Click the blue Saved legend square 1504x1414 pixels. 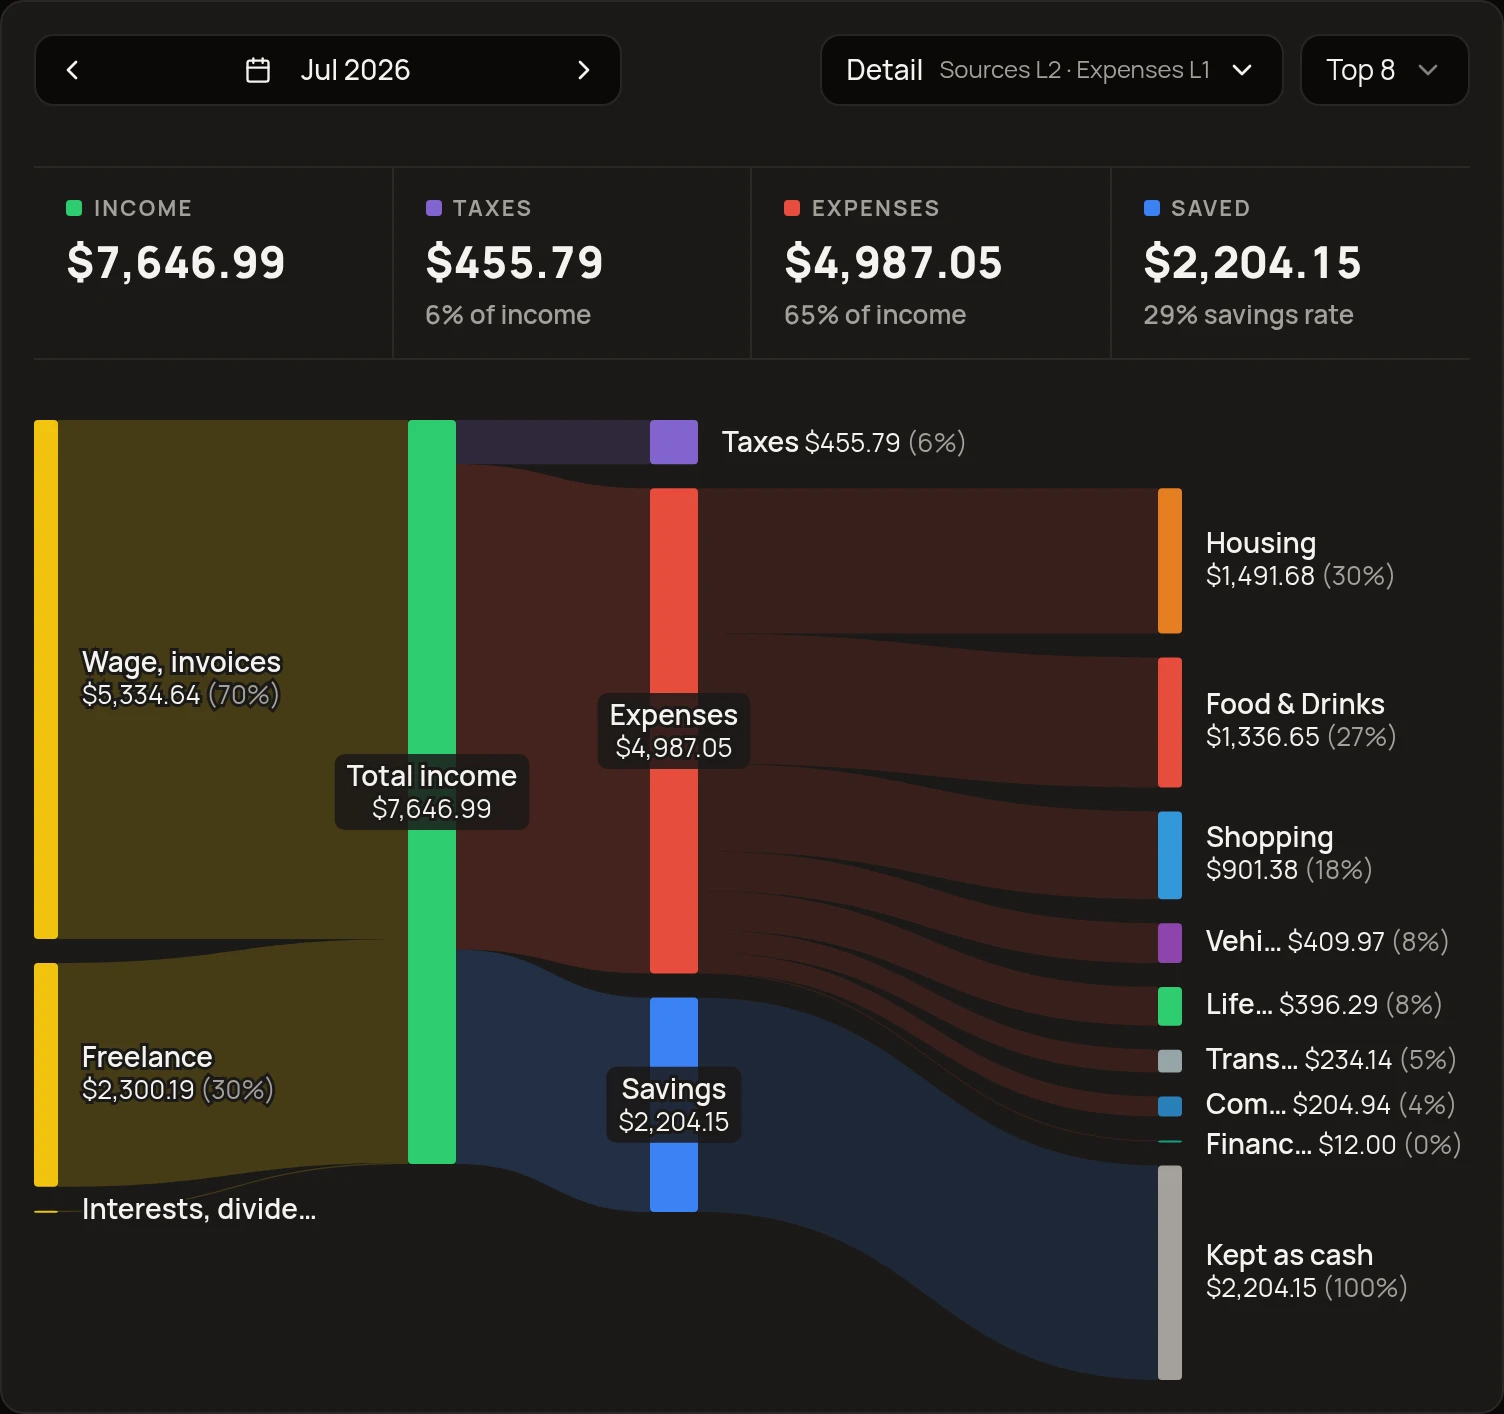pyautogui.click(x=1152, y=208)
